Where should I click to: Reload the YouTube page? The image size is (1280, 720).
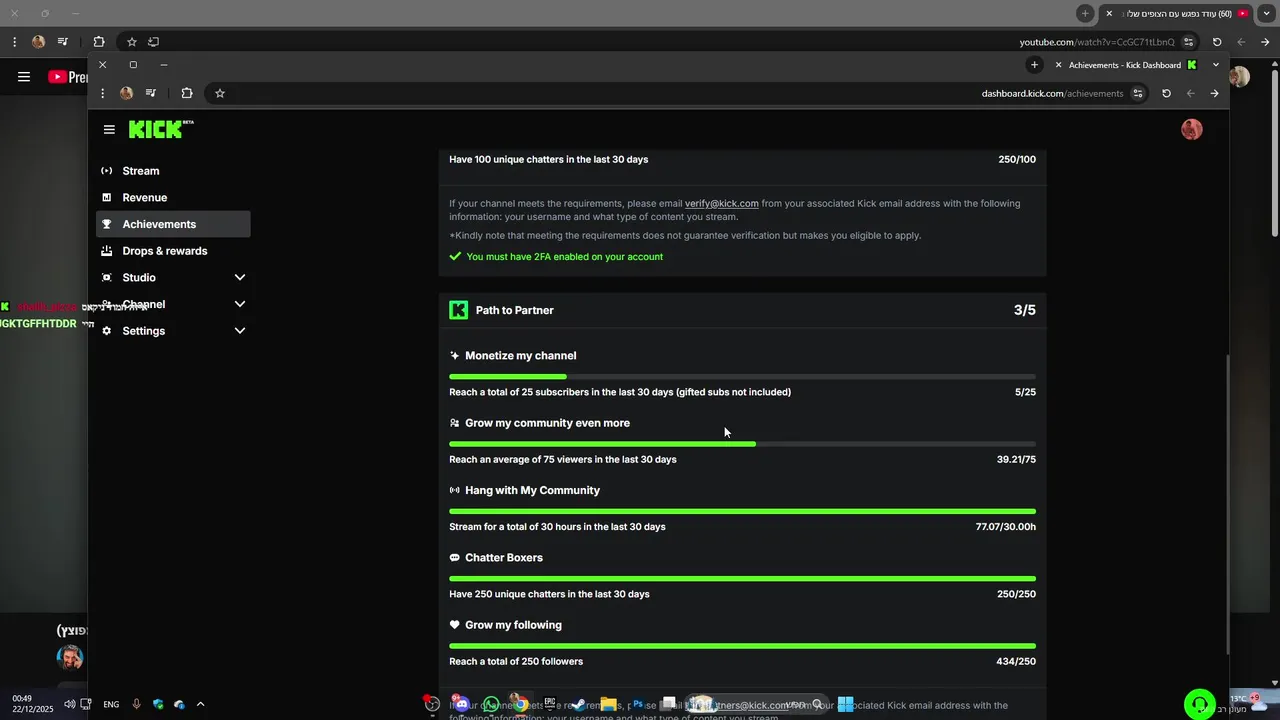coord(1217,42)
